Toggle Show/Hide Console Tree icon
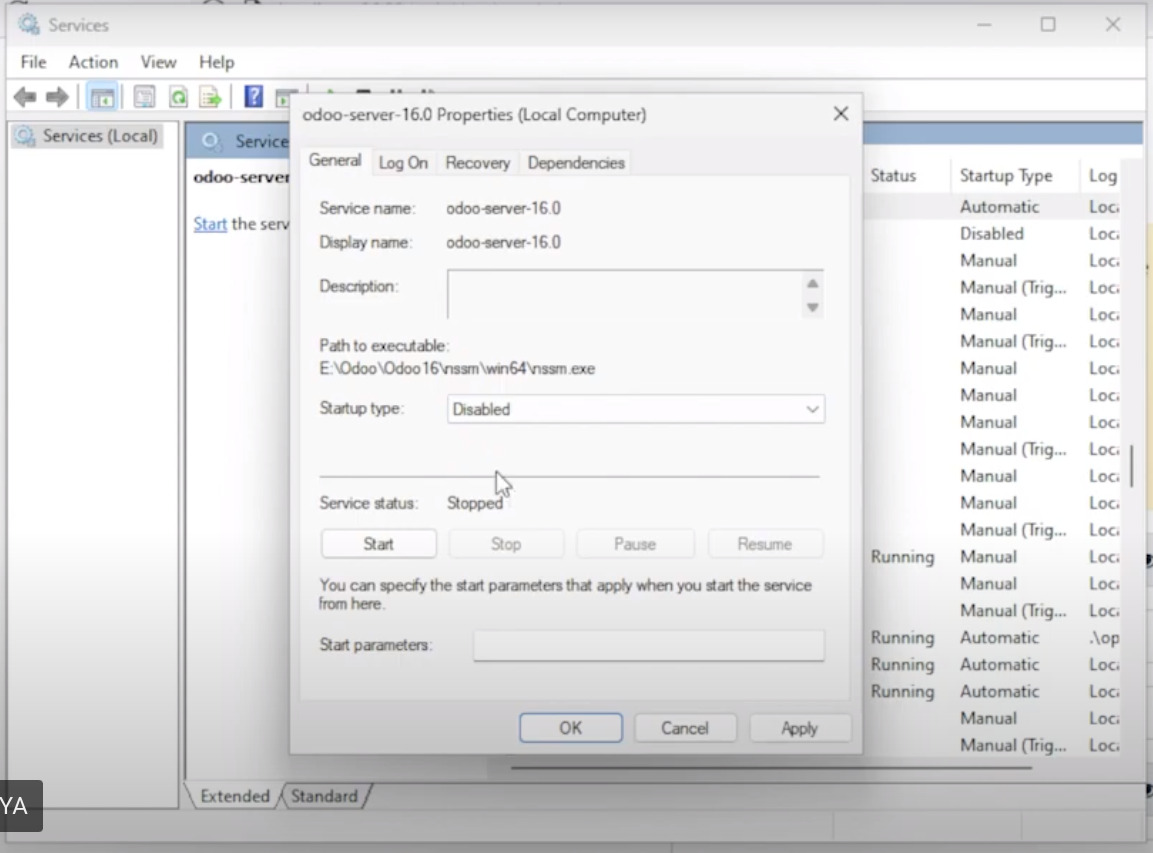The image size is (1153, 853). pyautogui.click(x=101, y=97)
